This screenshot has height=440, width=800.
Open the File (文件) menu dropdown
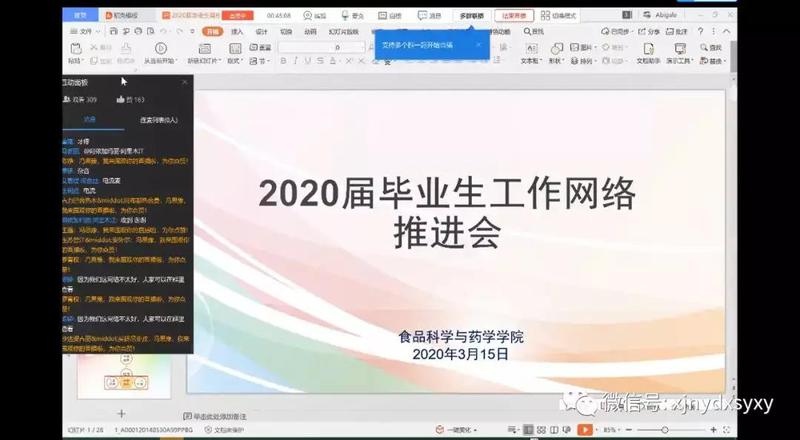pyautogui.click(x=83, y=32)
